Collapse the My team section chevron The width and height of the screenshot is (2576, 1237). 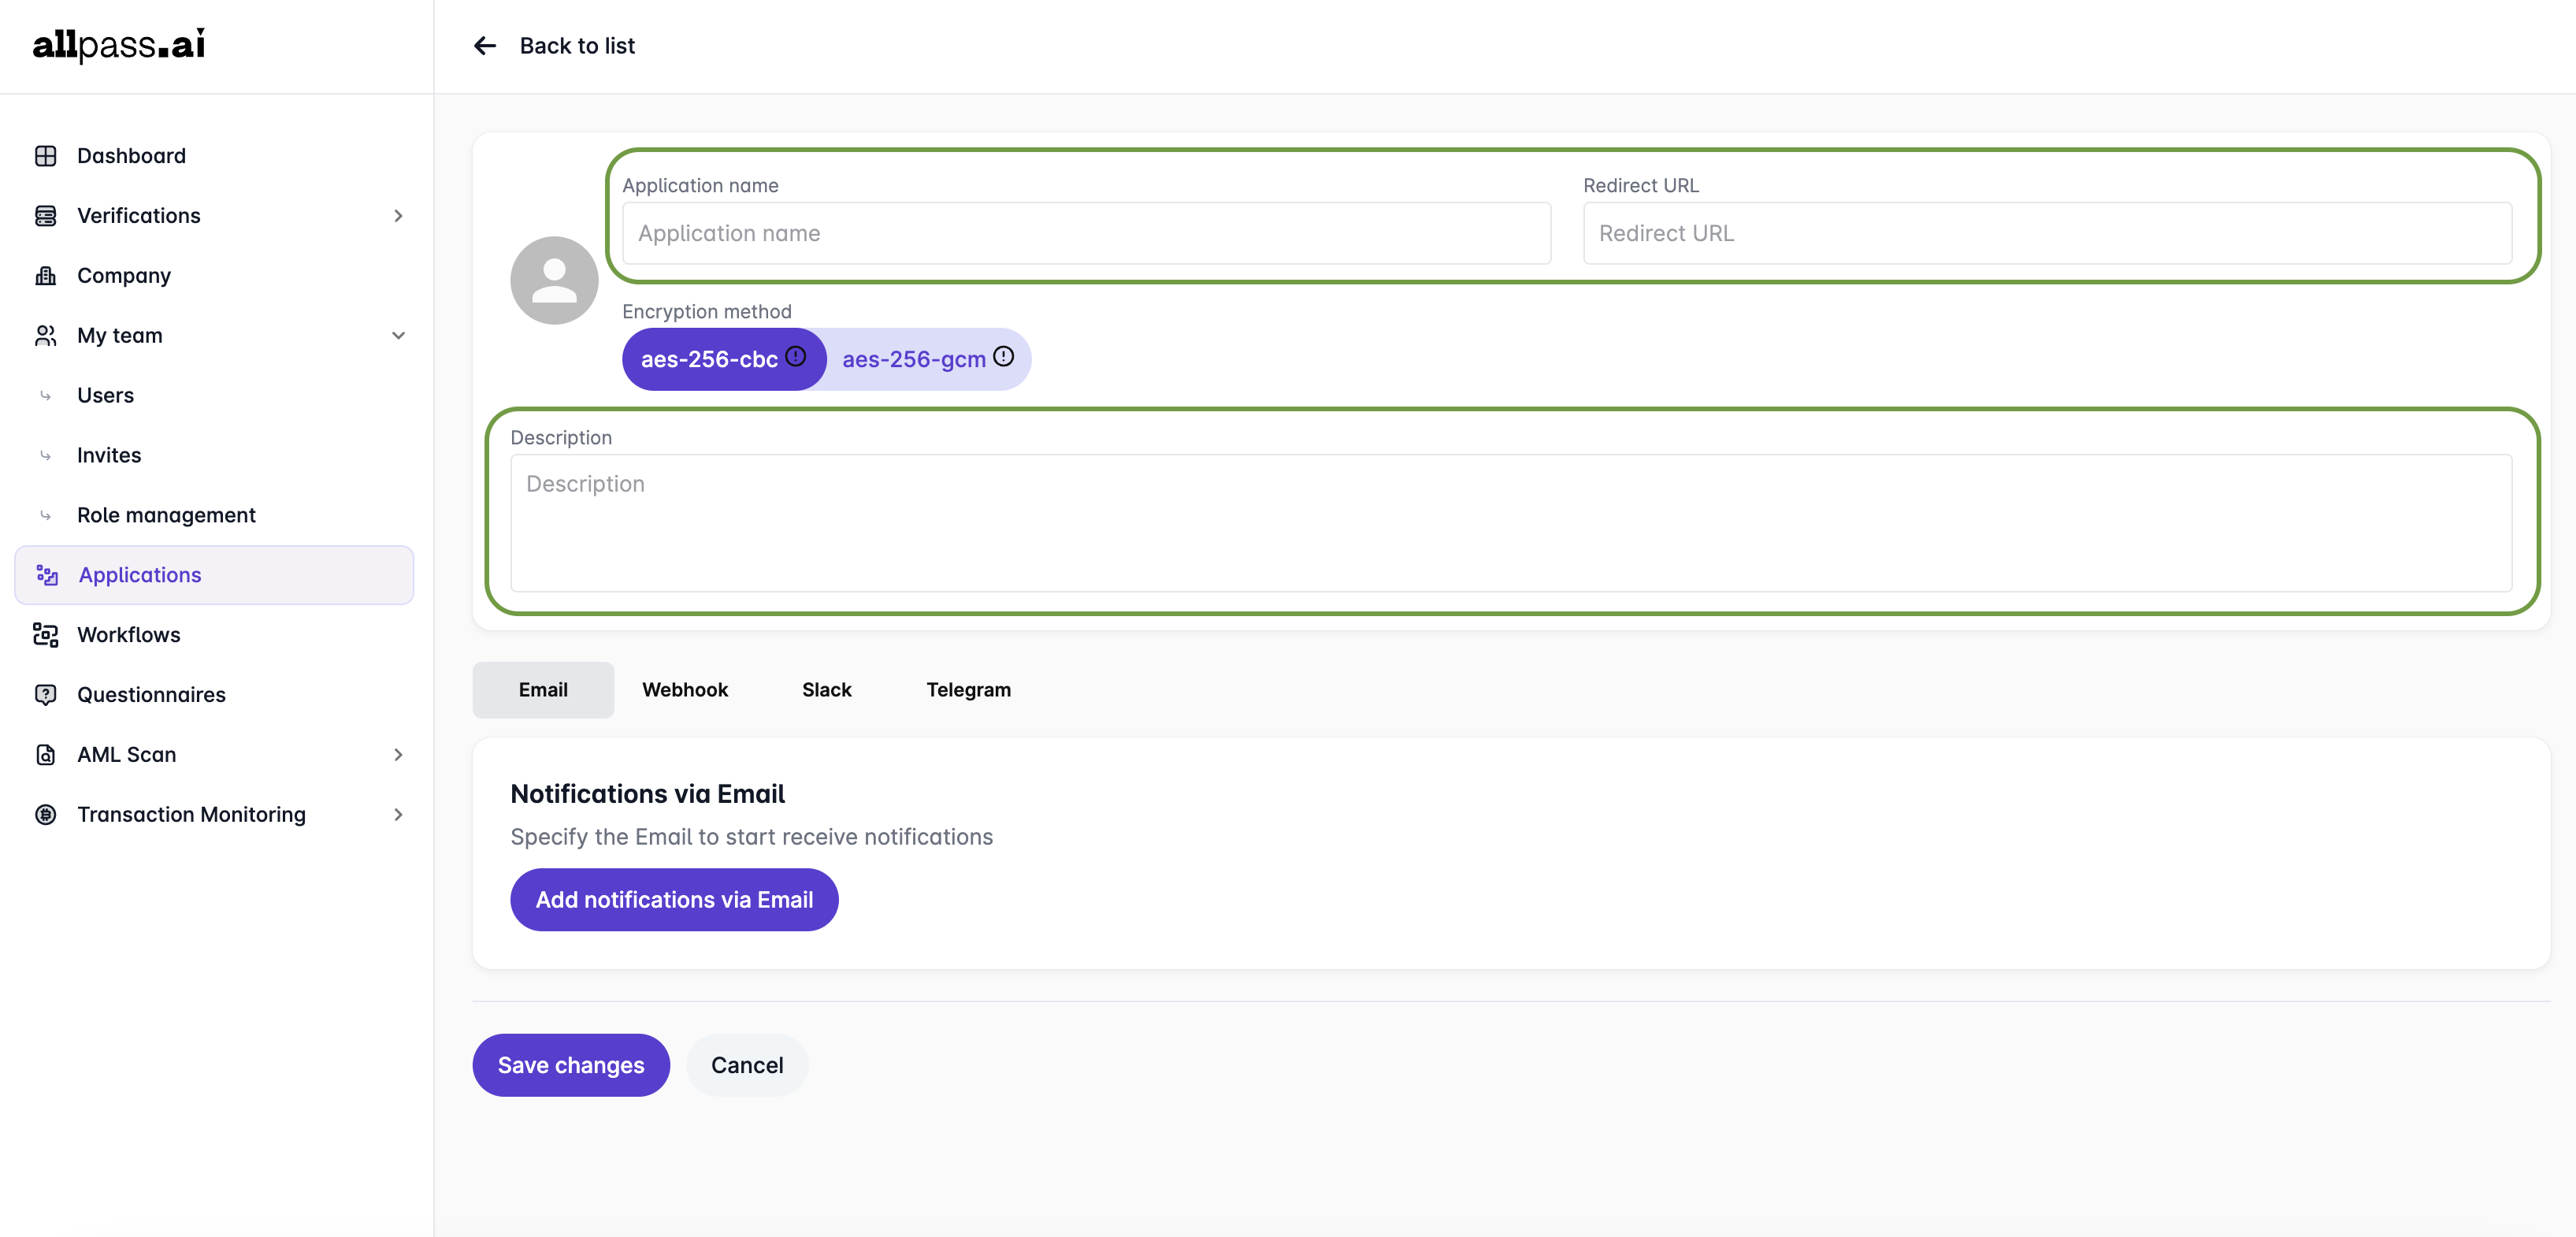398,336
